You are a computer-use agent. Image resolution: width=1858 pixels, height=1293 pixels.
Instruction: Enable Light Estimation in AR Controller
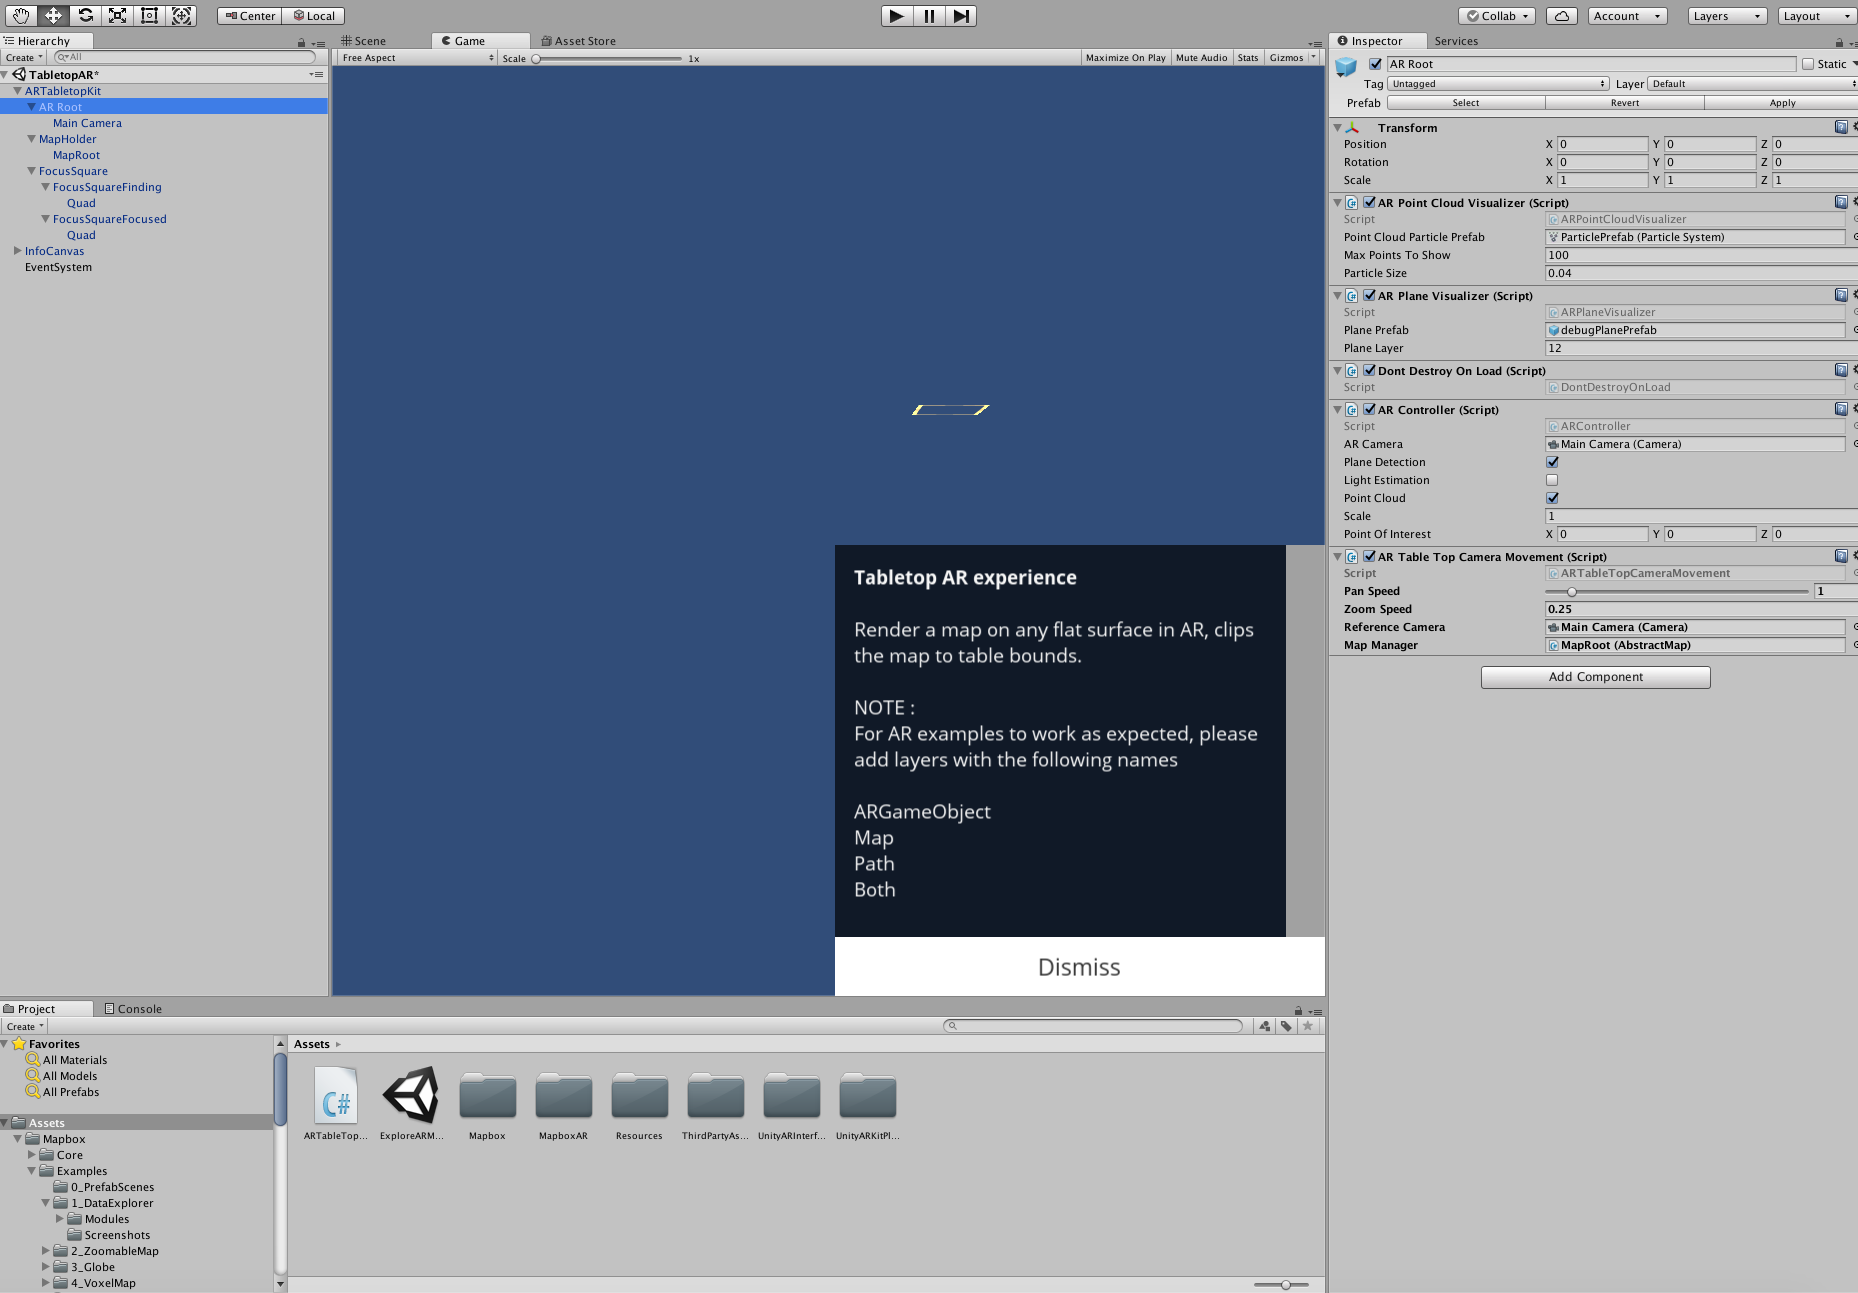(1552, 480)
